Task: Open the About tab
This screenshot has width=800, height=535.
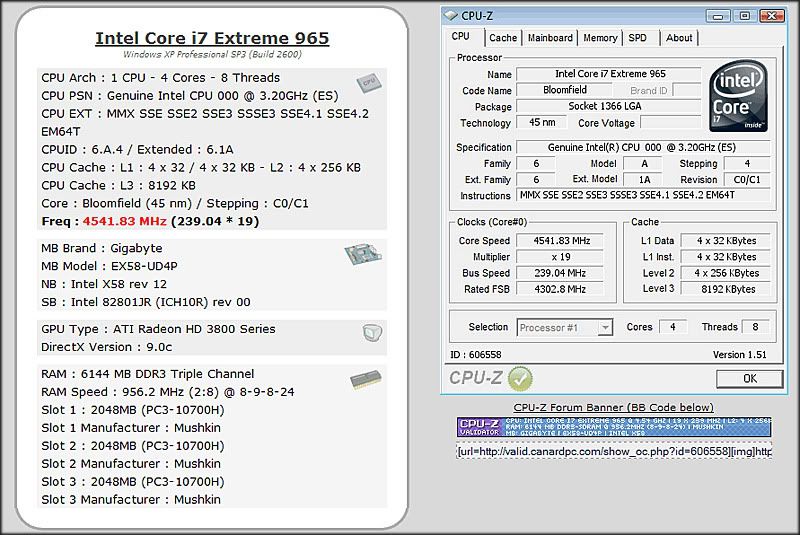Action: (x=679, y=38)
